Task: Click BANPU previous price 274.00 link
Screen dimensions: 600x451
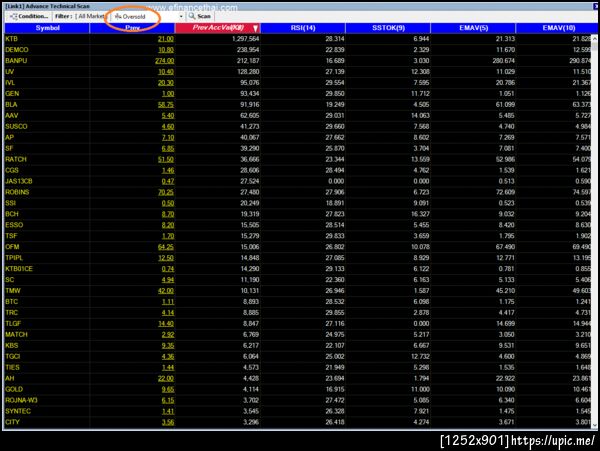Action: pos(165,61)
